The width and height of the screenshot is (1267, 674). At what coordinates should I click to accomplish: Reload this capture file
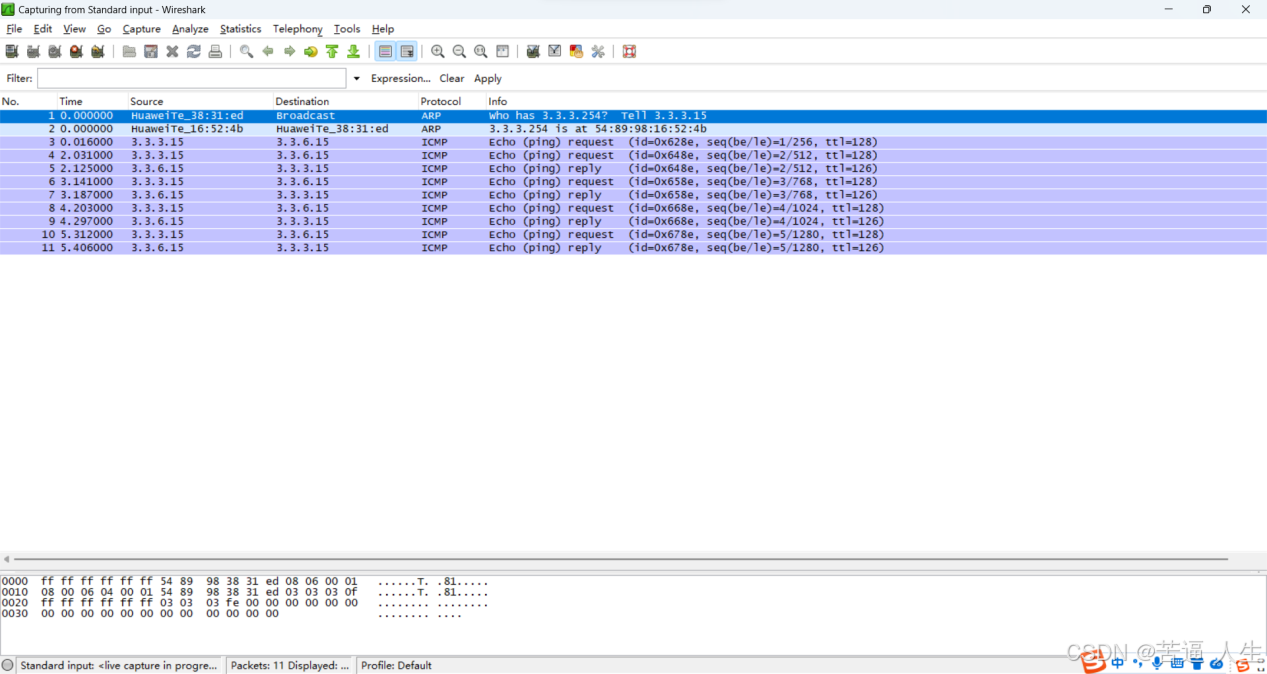click(194, 51)
